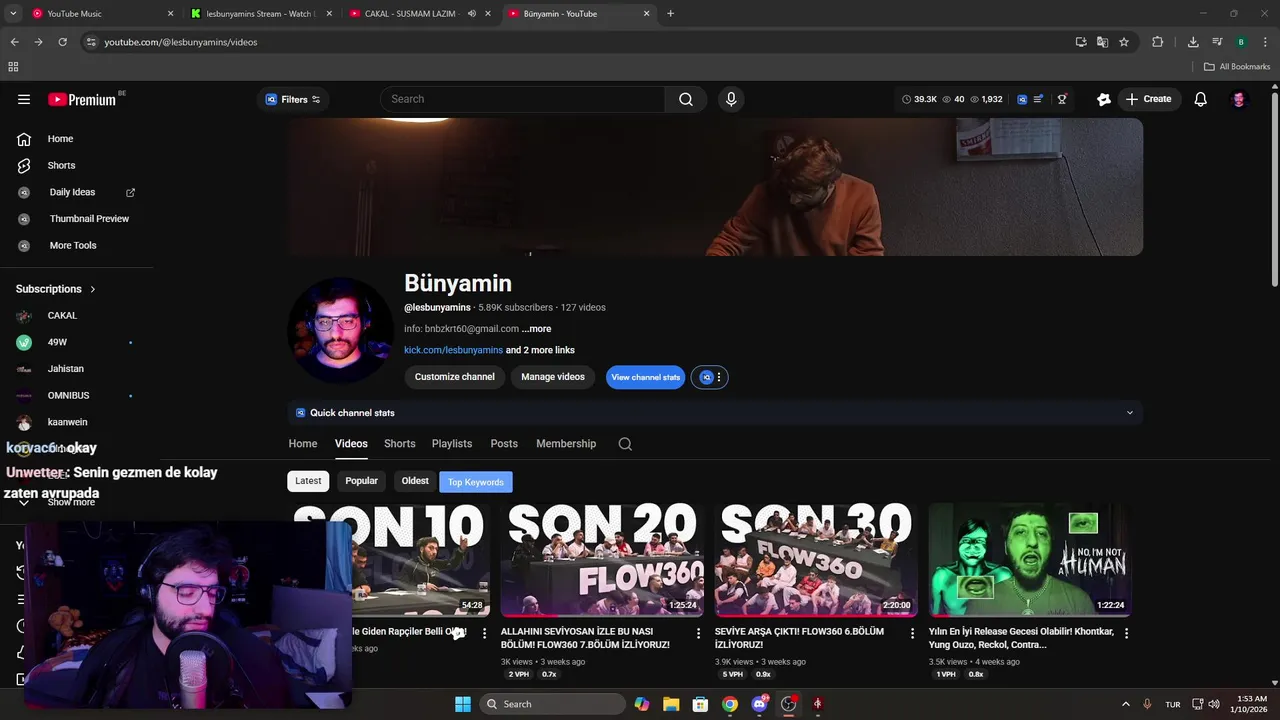This screenshot has height=720, width=1280.
Task: Mute the CAKAL - SUSMAM LAZIM tab audio
Action: tap(472, 14)
